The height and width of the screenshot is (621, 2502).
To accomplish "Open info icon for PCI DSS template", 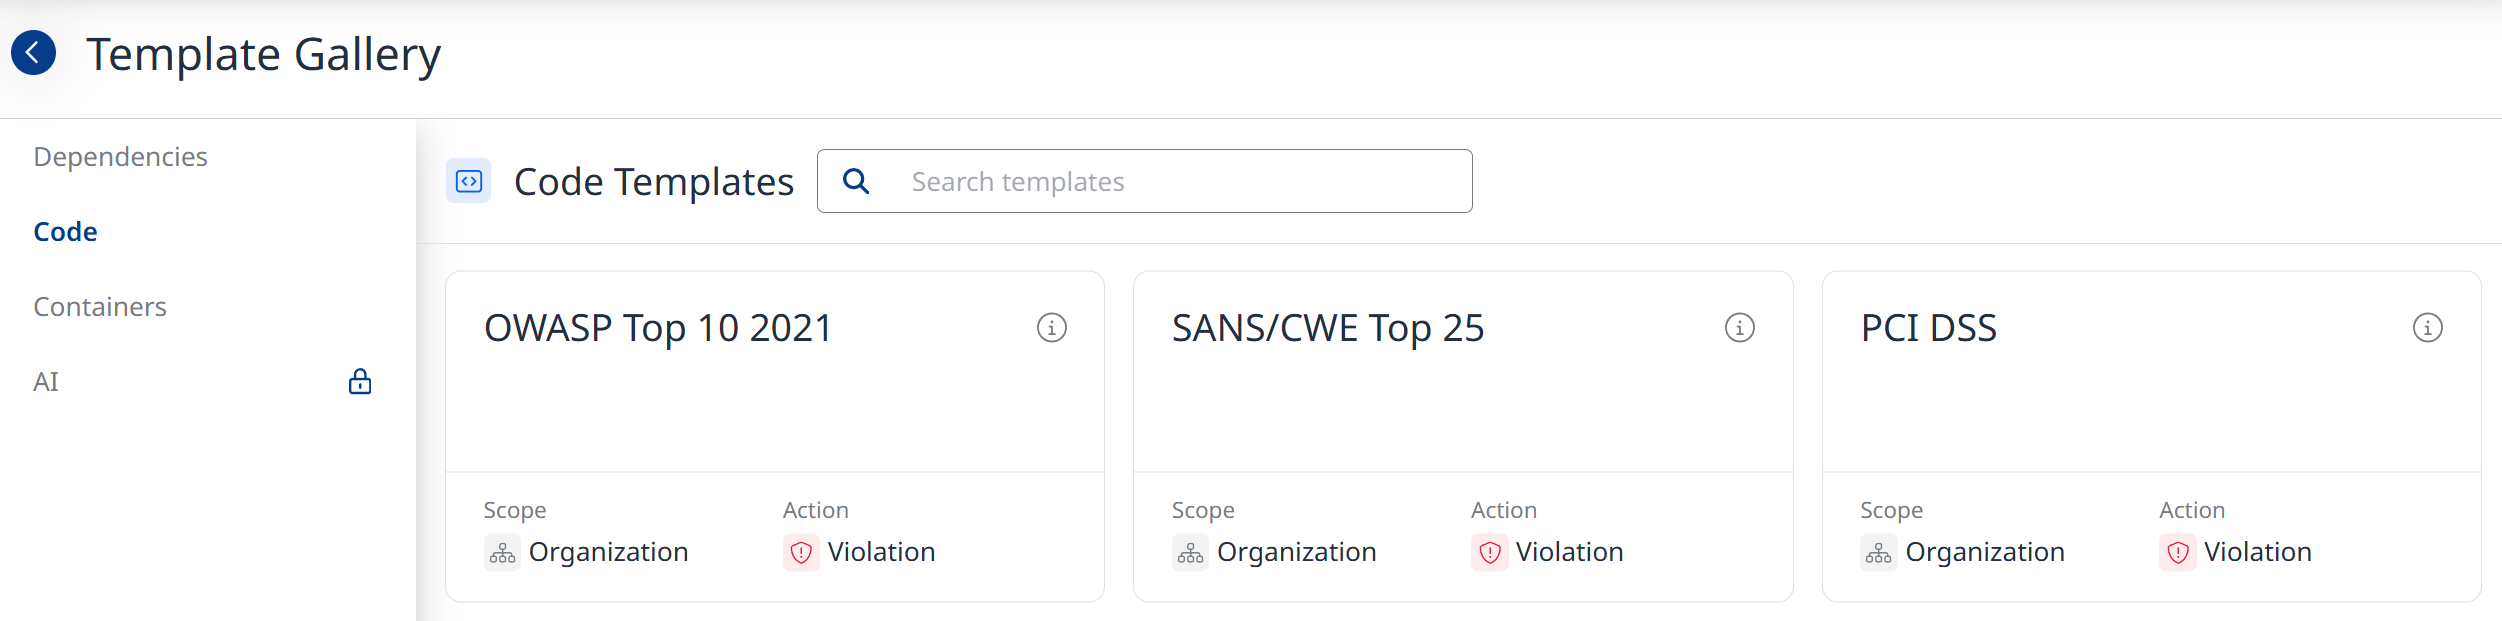I will [2427, 328].
